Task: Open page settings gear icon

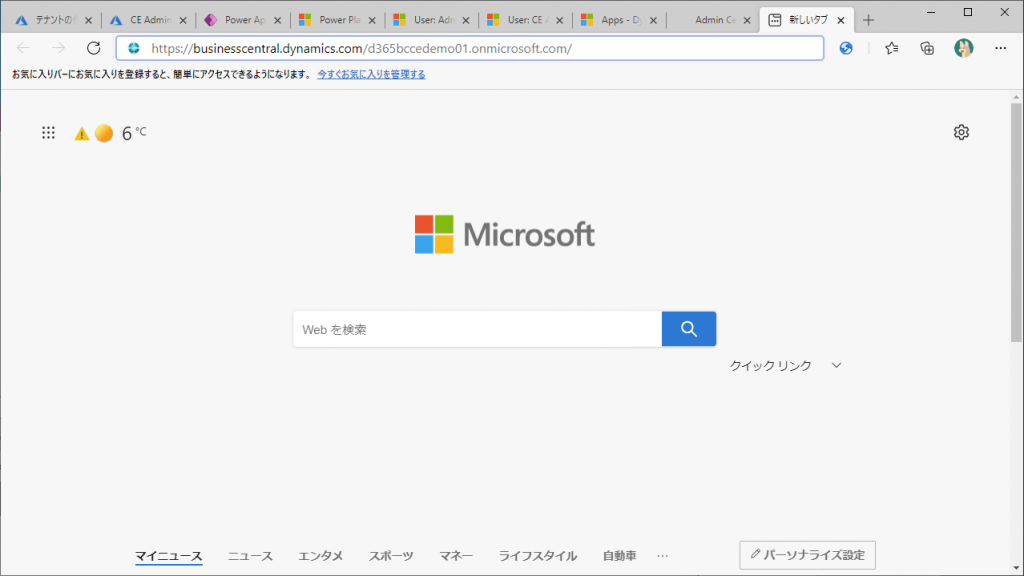Action: pos(961,132)
